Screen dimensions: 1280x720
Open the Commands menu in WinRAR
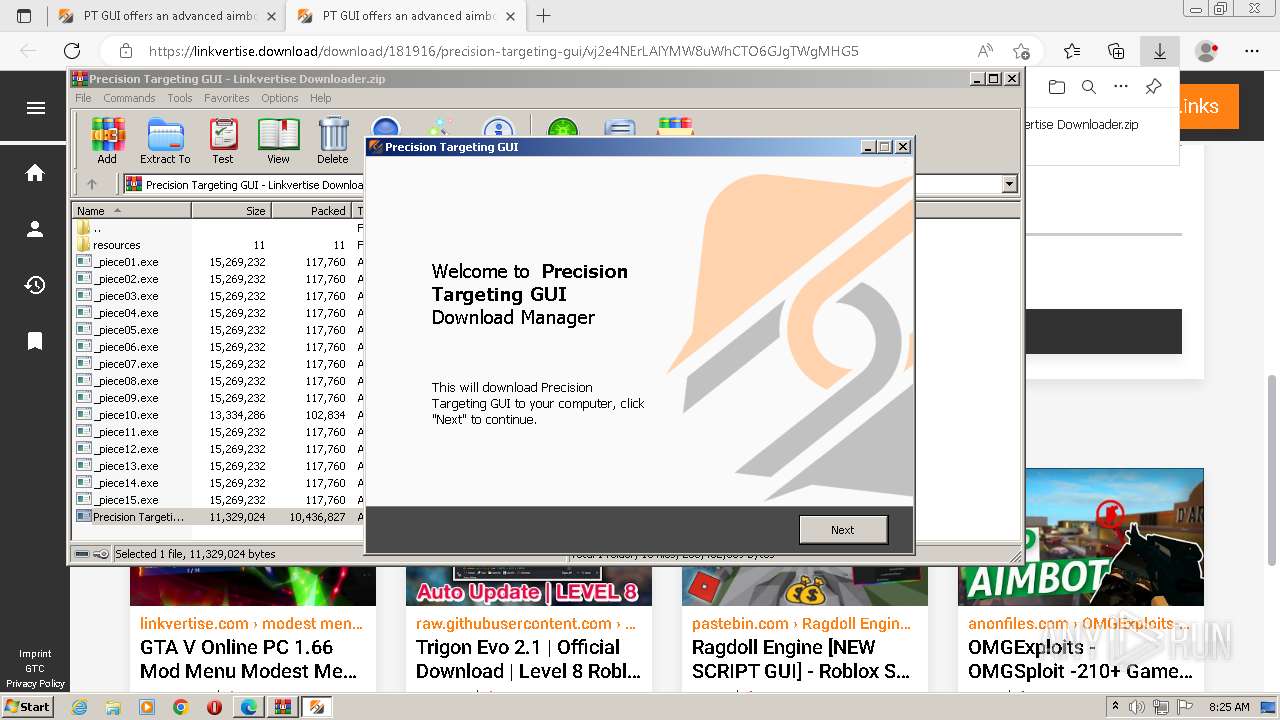(129, 98)
